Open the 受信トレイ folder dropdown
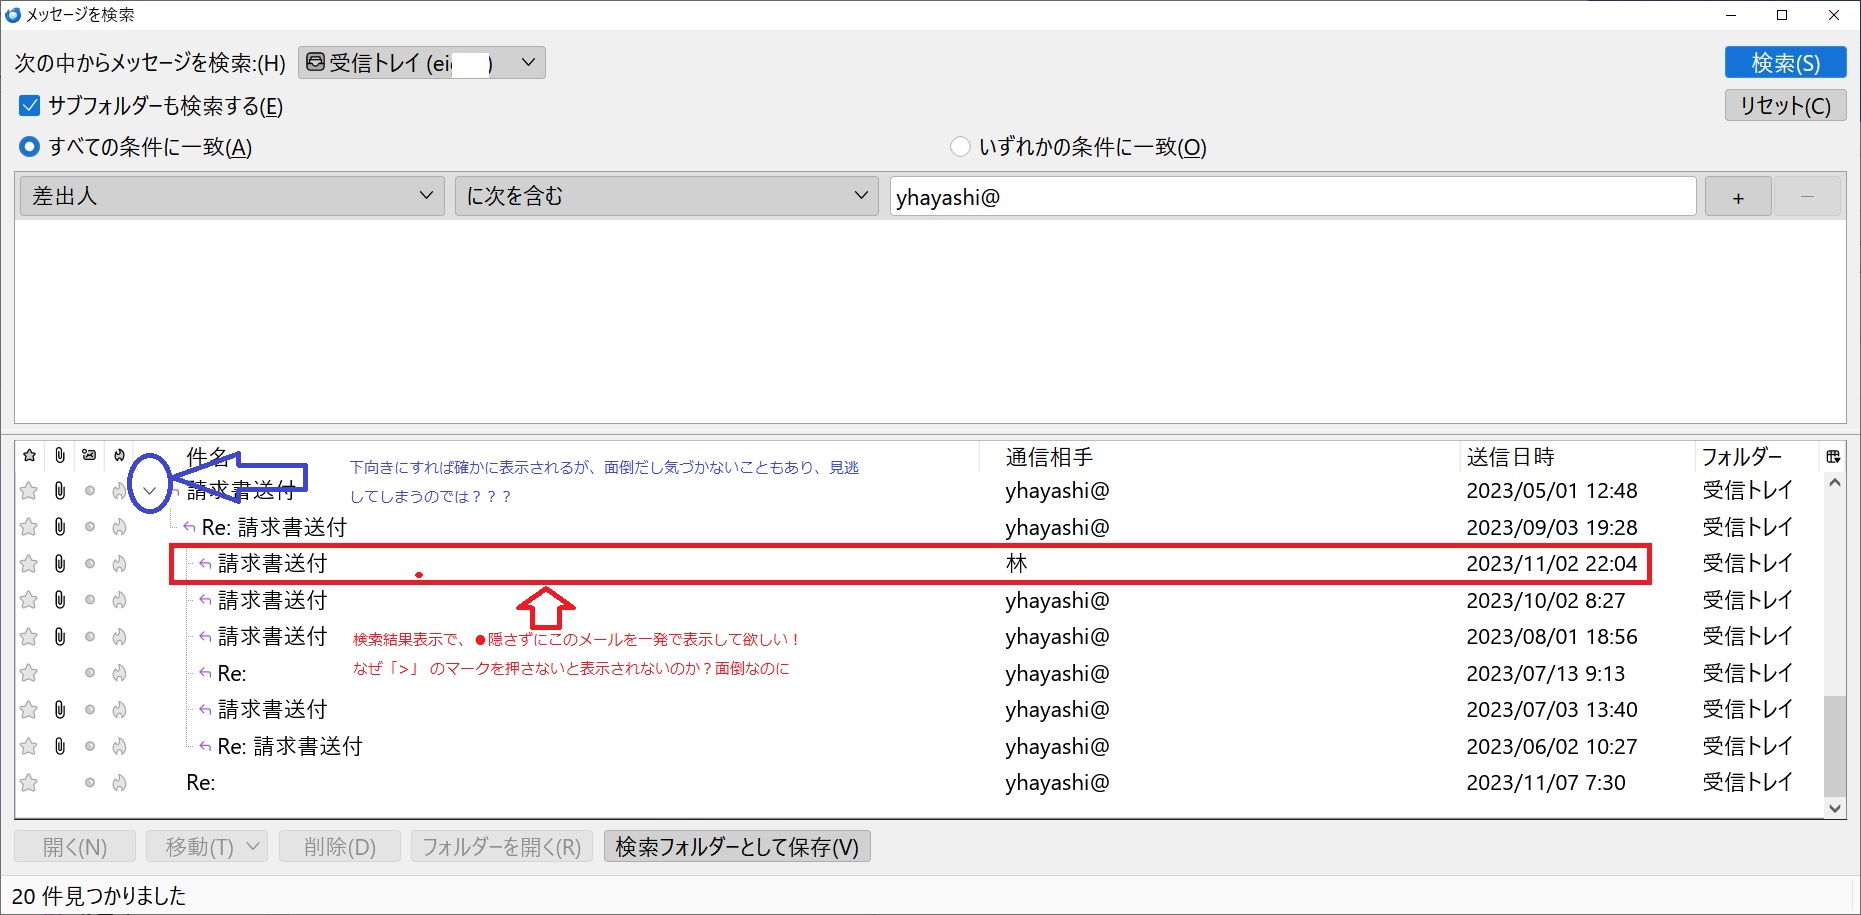Image resolution: width=1861 pixels, height=915 pixels. pyautogui.click(x=422, y=63)
